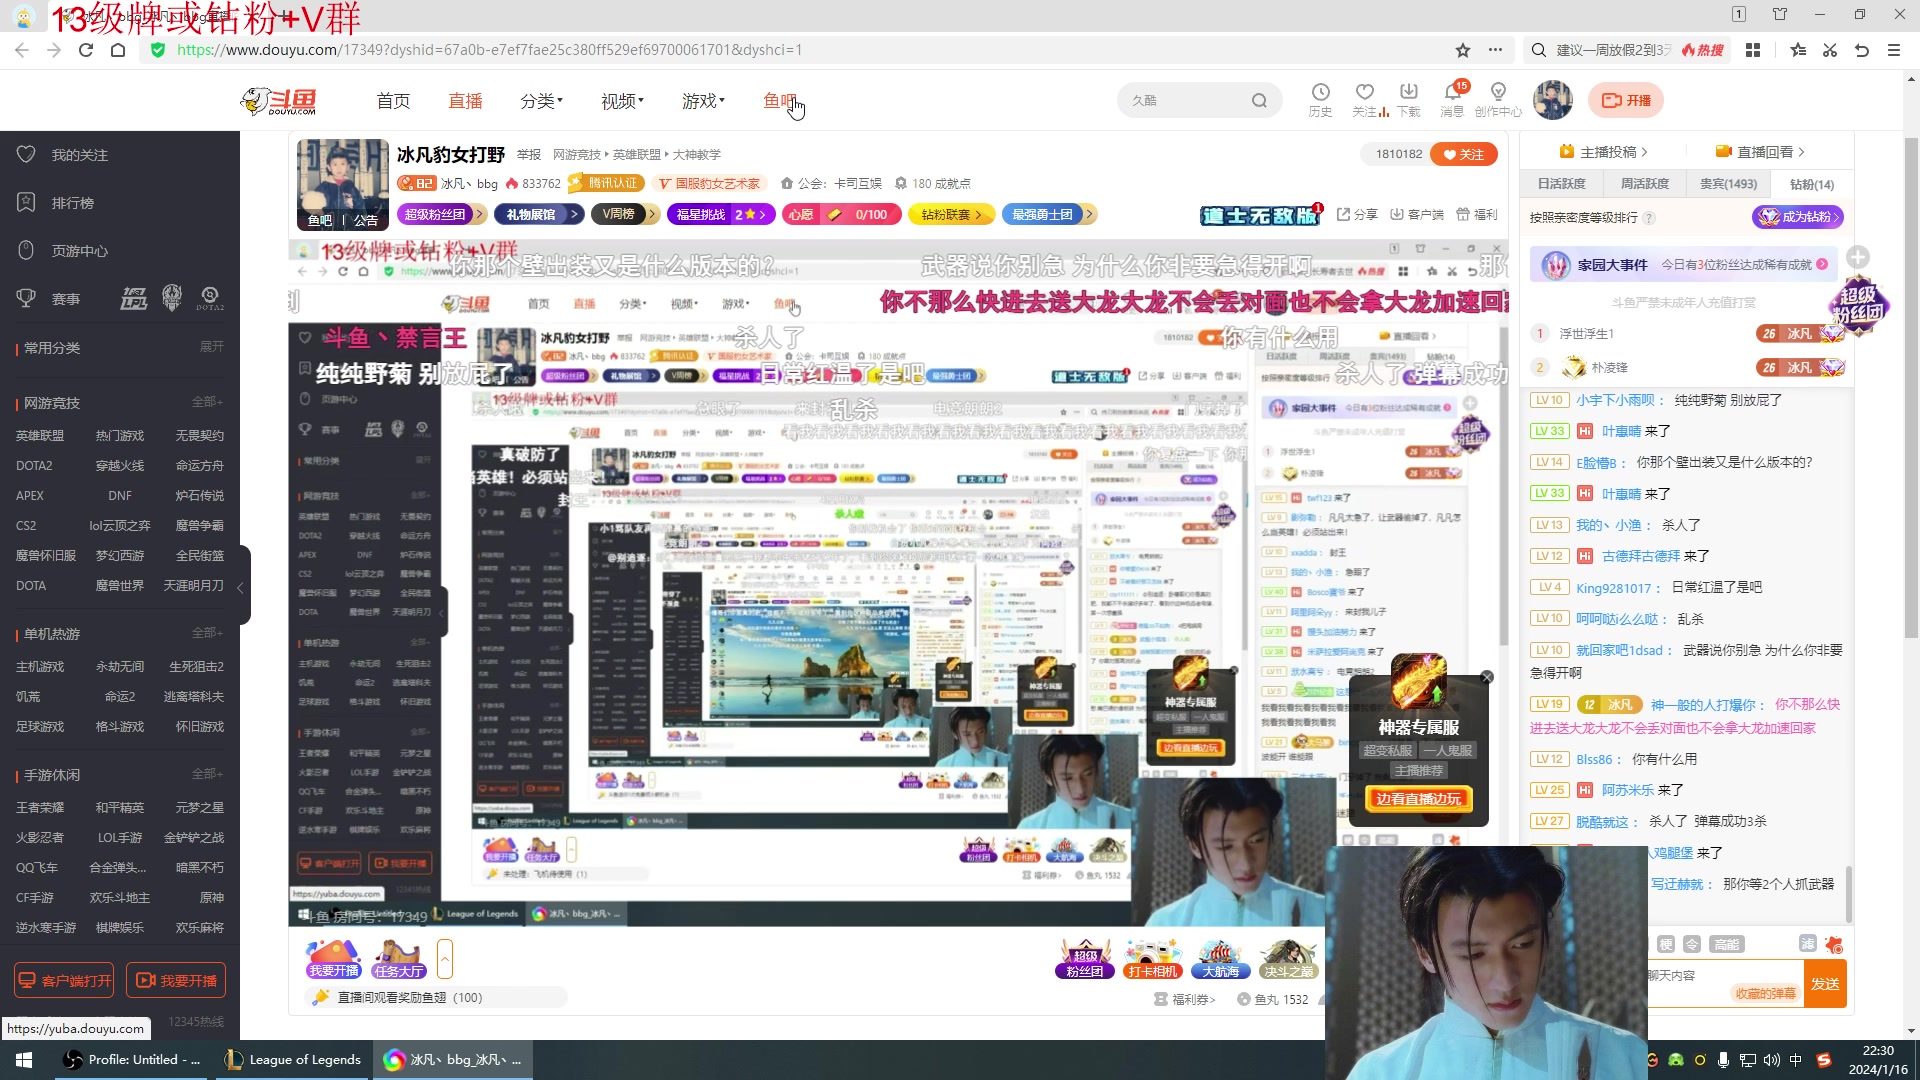Click the orange 关注 follow button

[1464, 154]
